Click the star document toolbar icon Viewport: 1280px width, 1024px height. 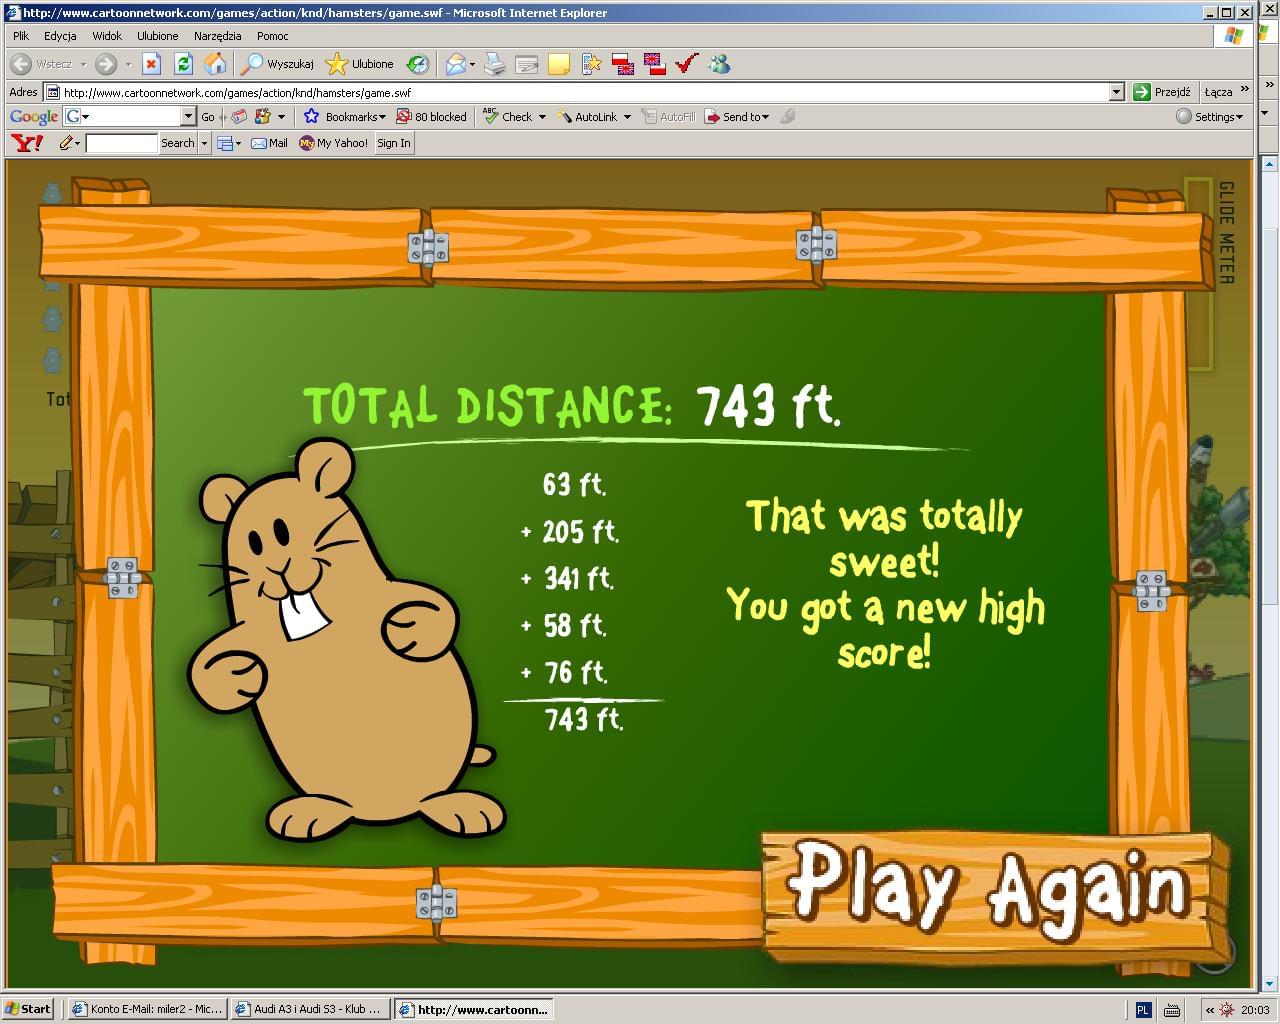tap(591, 64)
